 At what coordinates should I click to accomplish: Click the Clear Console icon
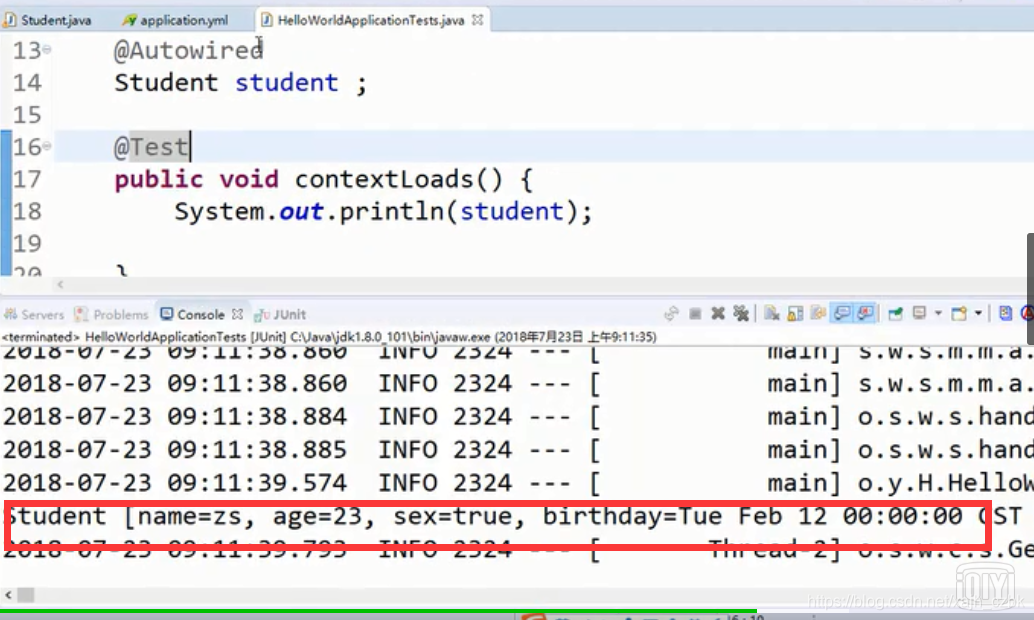(x=771, y=311)
